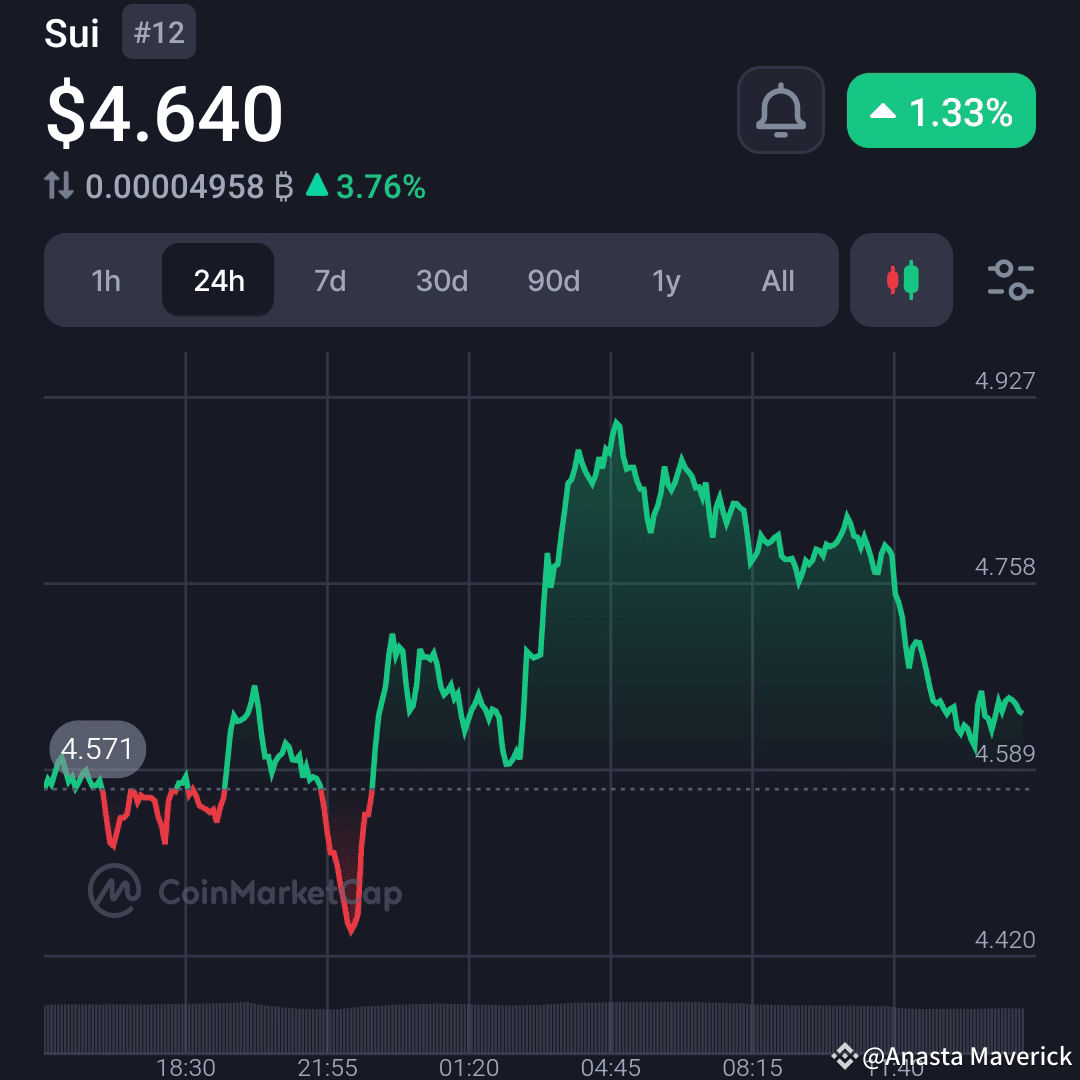Click the #12 rank badge
The height and width of the screenshot is (1080, 1080).
pyautogui.click(x=159, y=31)
